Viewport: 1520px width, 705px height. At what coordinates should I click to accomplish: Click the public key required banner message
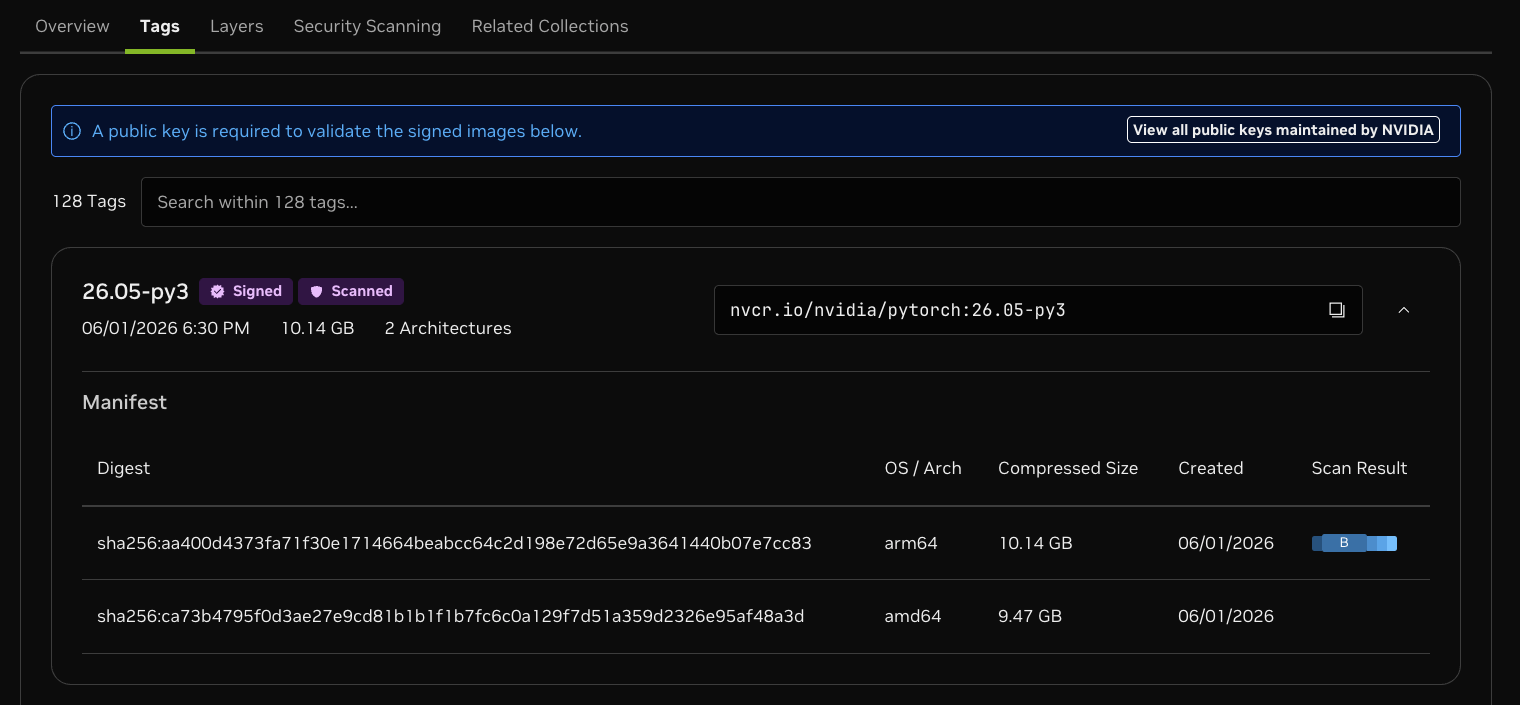click(x=337, y=131)
